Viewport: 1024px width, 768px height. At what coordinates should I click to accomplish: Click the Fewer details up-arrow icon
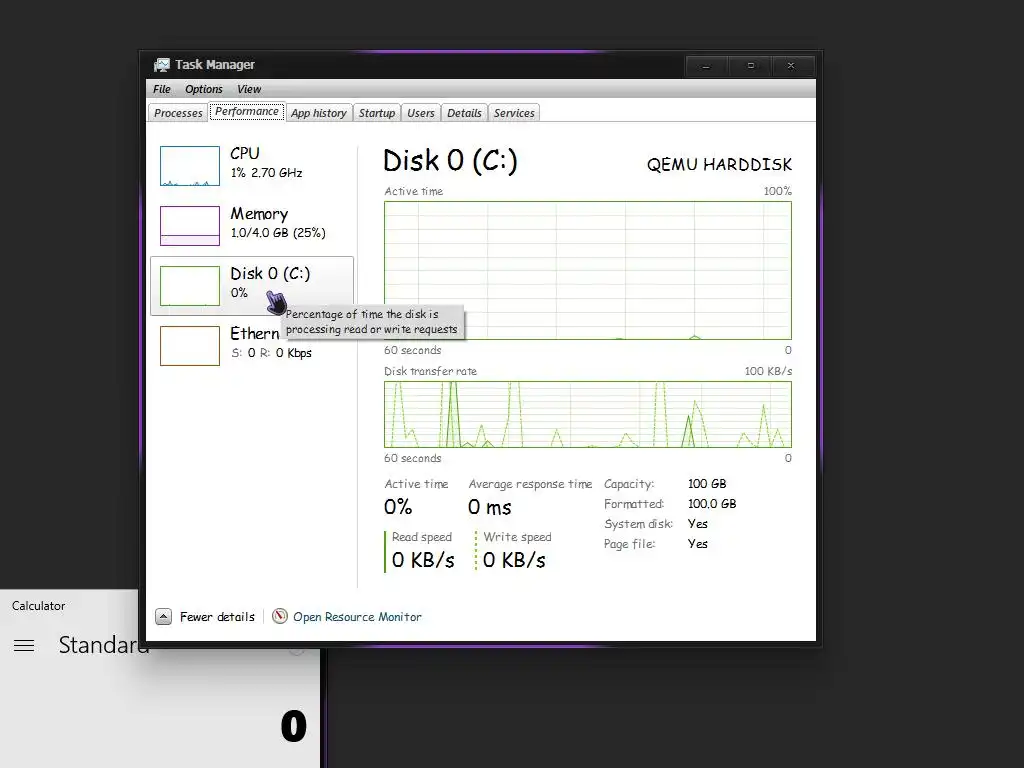(x=163, y=616)
